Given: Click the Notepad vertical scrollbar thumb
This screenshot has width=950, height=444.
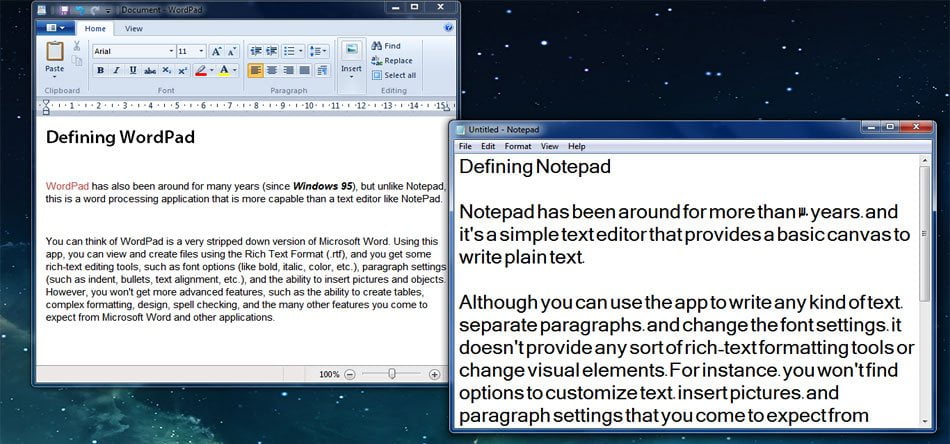Looking at the screenshot, I should tap(925, 233).
